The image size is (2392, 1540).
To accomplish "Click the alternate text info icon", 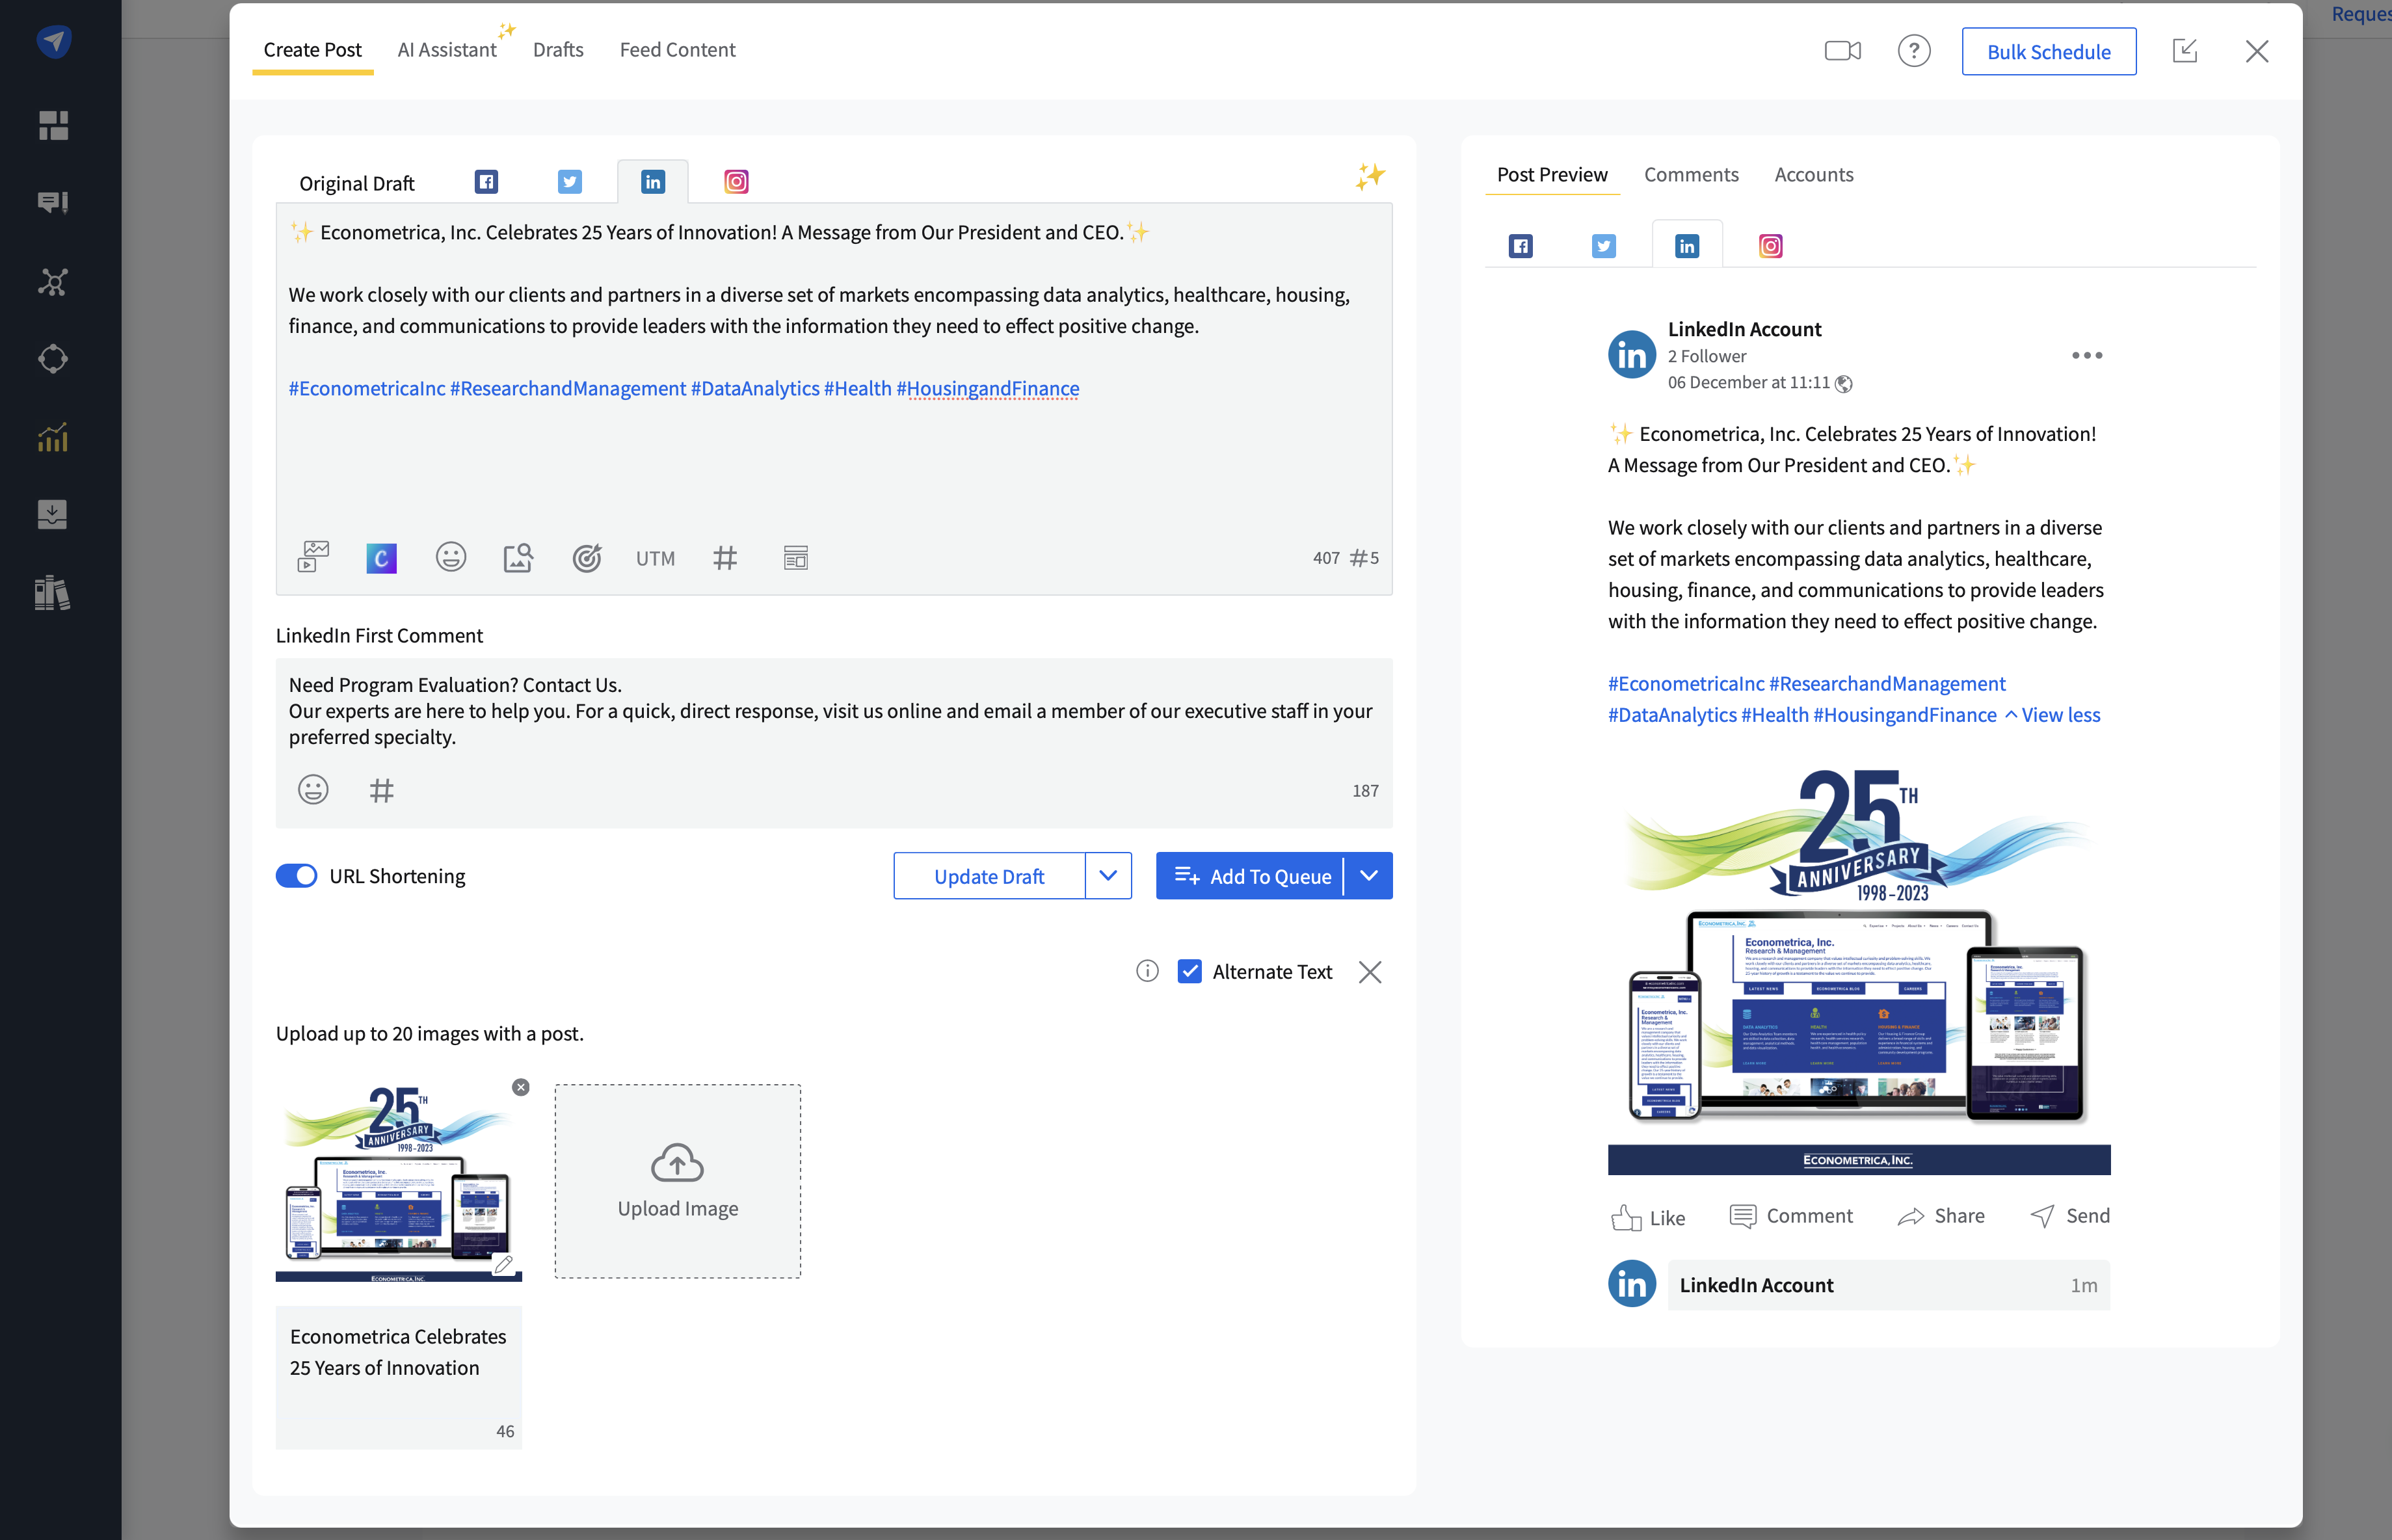I will [x=1147, y=971].
